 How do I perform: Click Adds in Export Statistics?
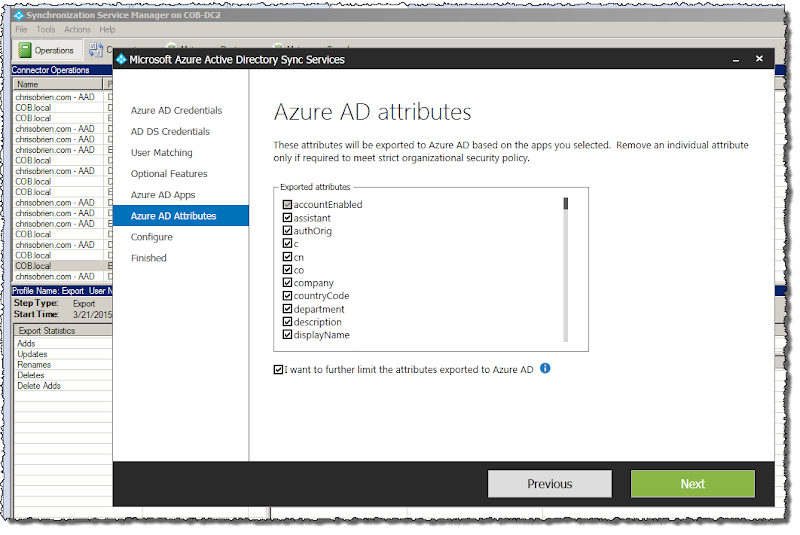(x=26, y=344)
